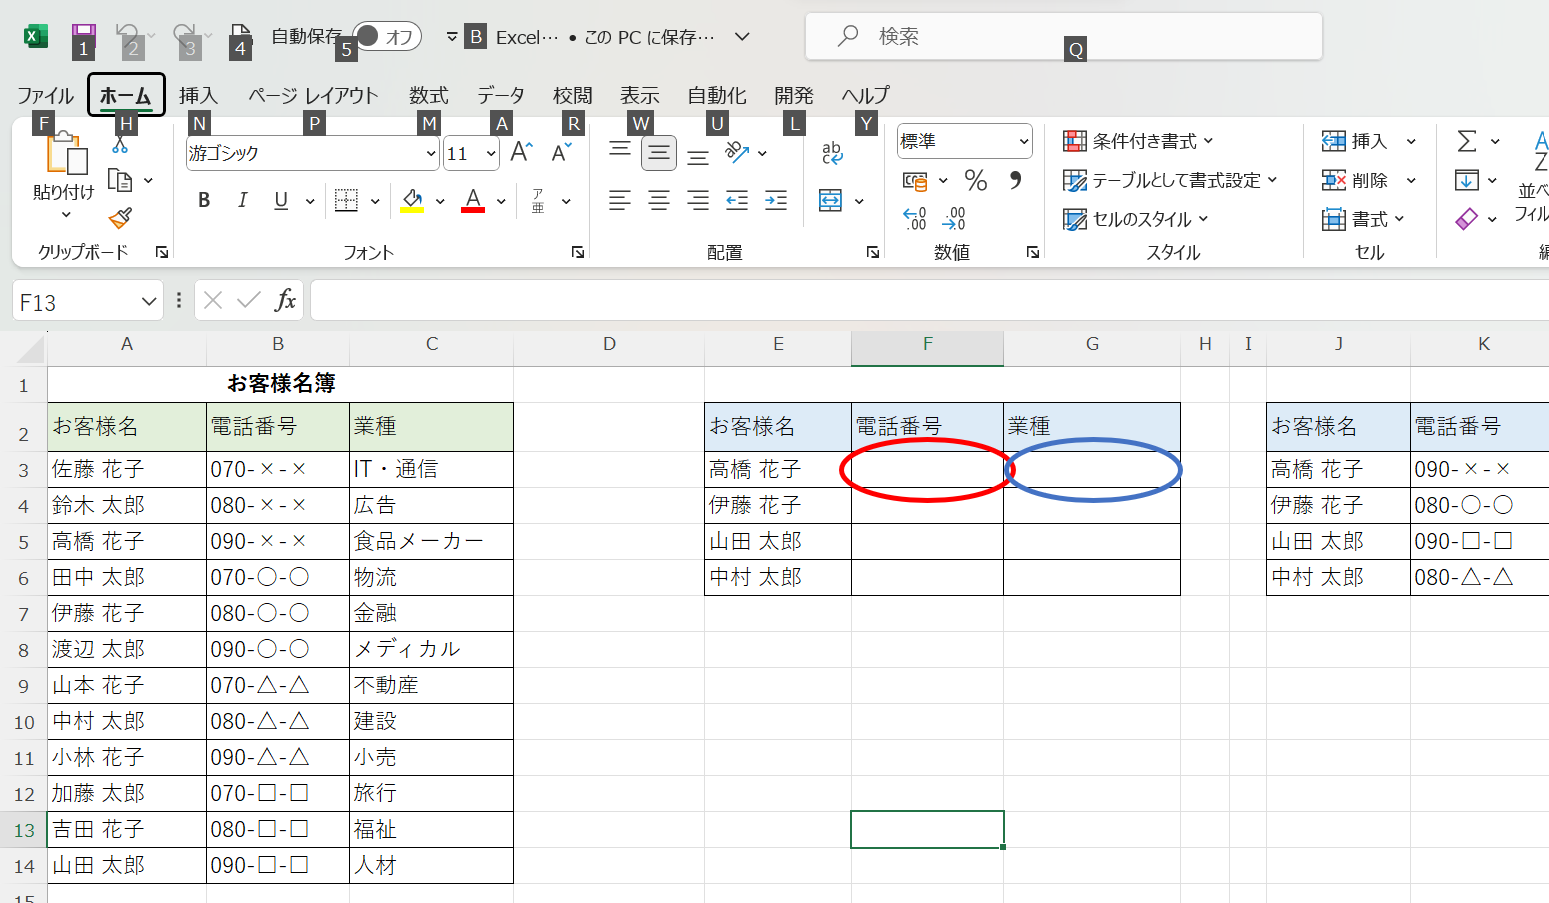Screen dimensions: 1549x903
Task: Open the font name dropdown 游ゴシック
Action: [431, 153]
